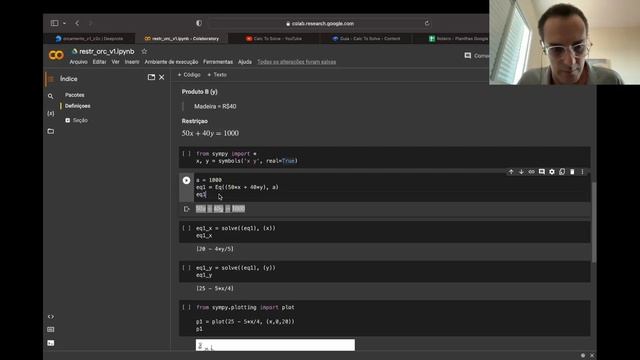Run the sympy.plotting plot cell
The width and height of the screenshot is (640, 360).
[186, 307]
